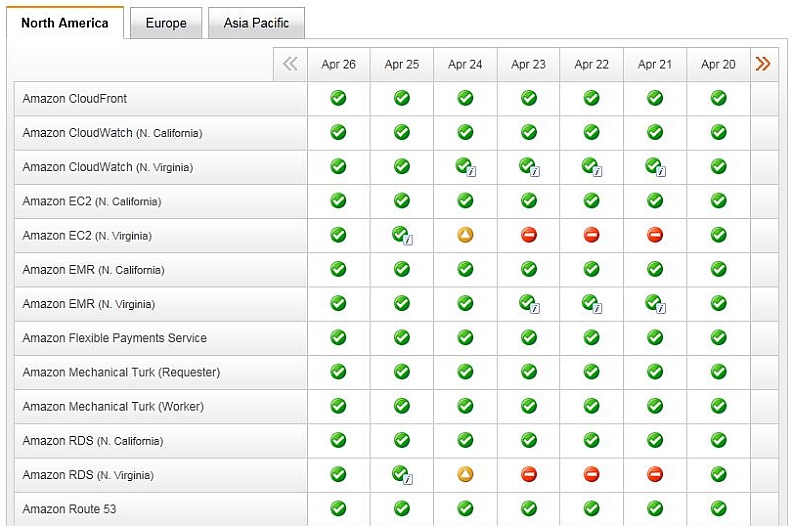The image size is (800, 526).
Task: Click the red disruption icon for RDS N. Virginia on Apr 21
Action: 655,474
